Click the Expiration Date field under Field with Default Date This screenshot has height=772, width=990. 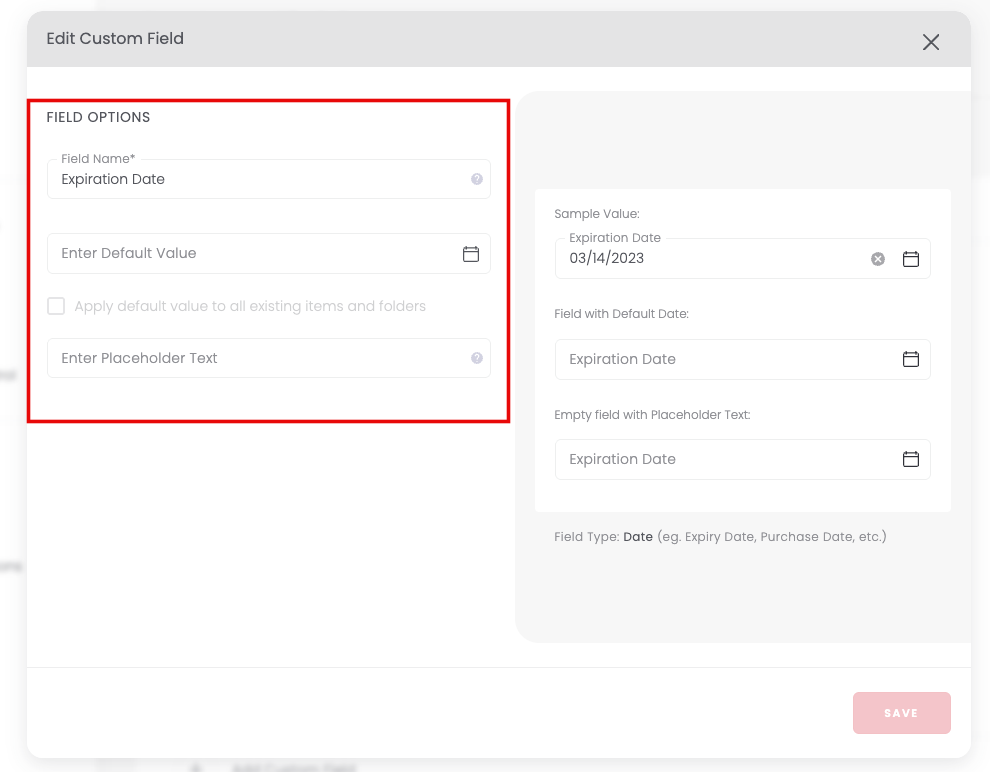pyautogui.click(x=742, y=359)
